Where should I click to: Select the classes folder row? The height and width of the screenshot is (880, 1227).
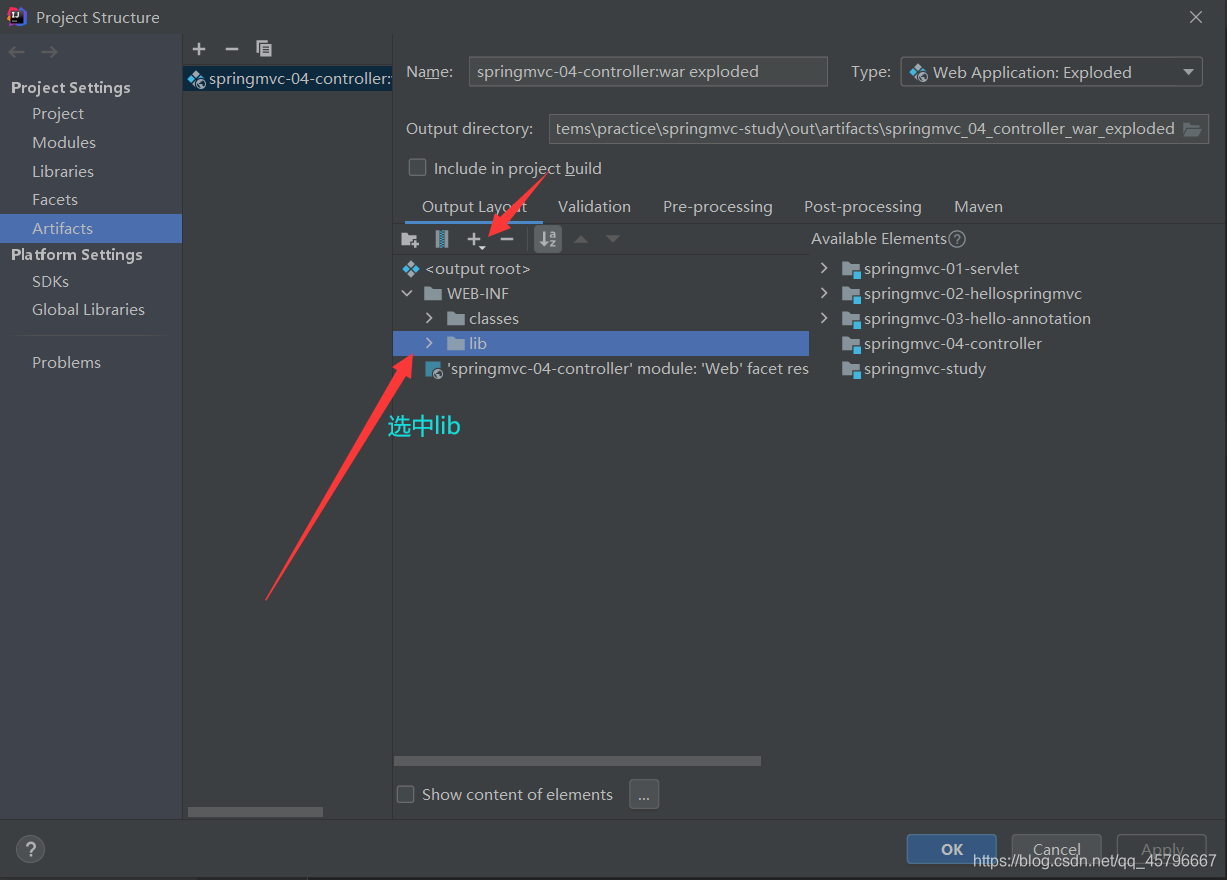(601, 319)
